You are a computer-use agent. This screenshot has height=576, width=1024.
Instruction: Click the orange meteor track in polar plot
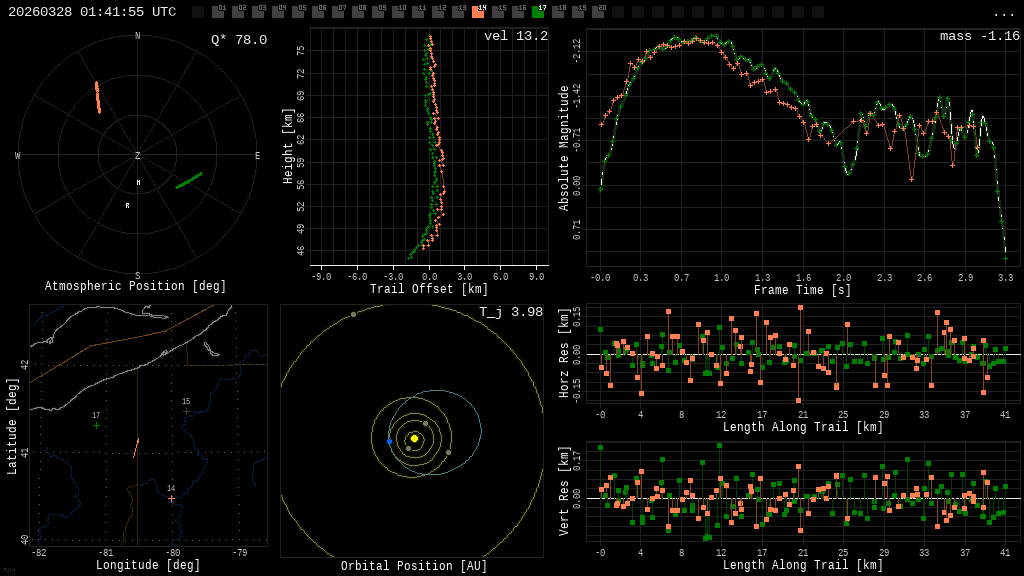pos(97,98)
